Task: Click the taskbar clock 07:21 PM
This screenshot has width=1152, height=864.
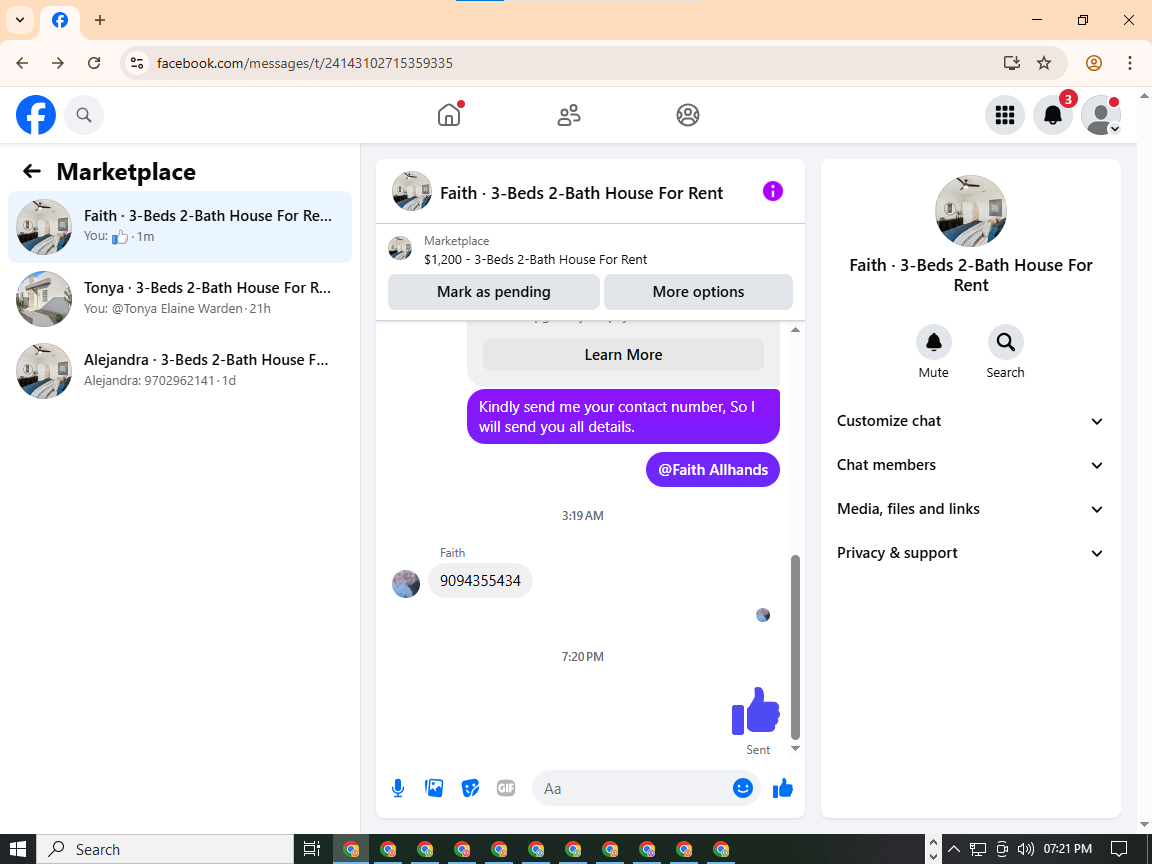Action: [1068, 849]
